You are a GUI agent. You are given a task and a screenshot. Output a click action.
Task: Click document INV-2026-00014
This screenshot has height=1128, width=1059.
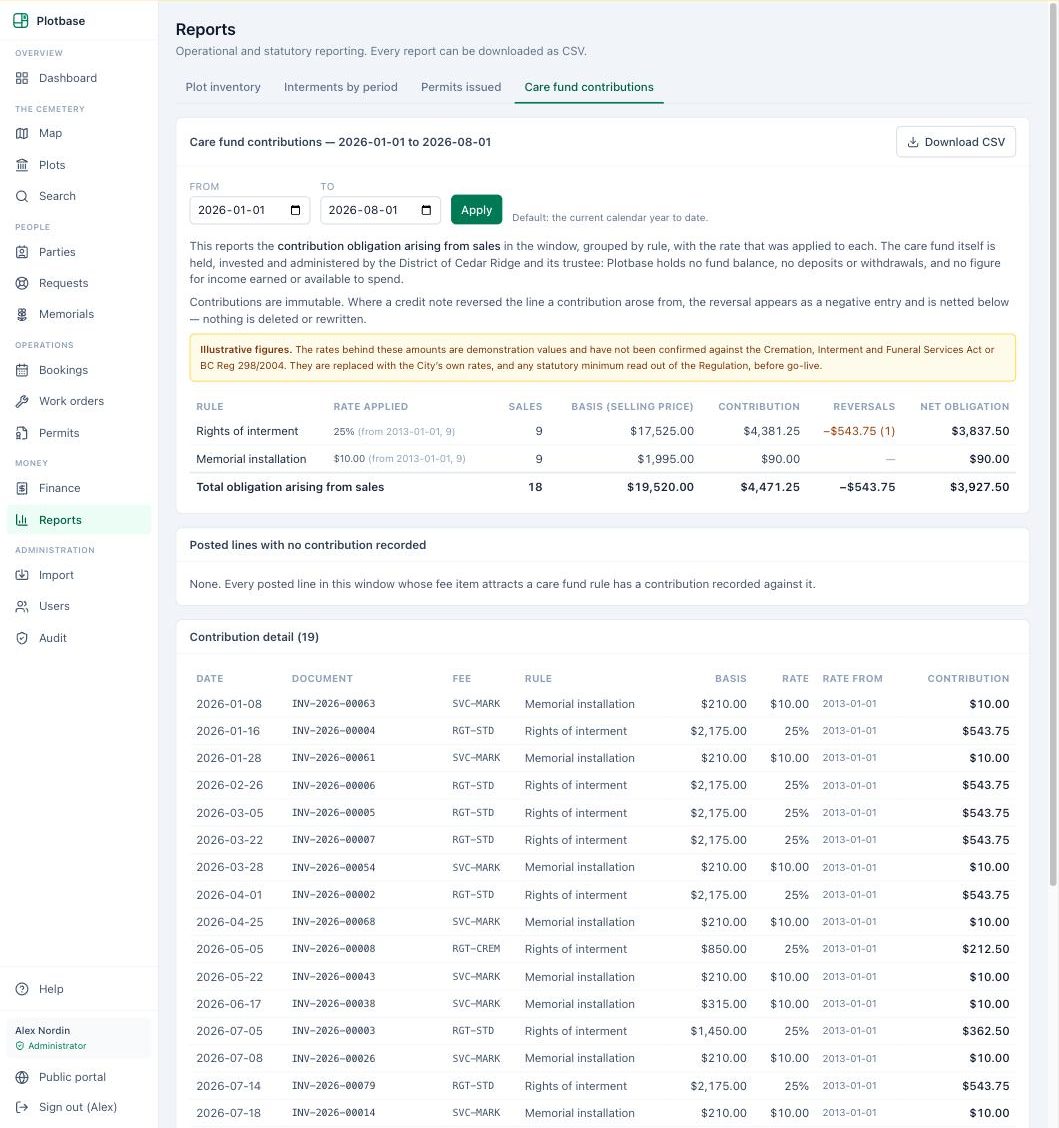coord(333,1113)
